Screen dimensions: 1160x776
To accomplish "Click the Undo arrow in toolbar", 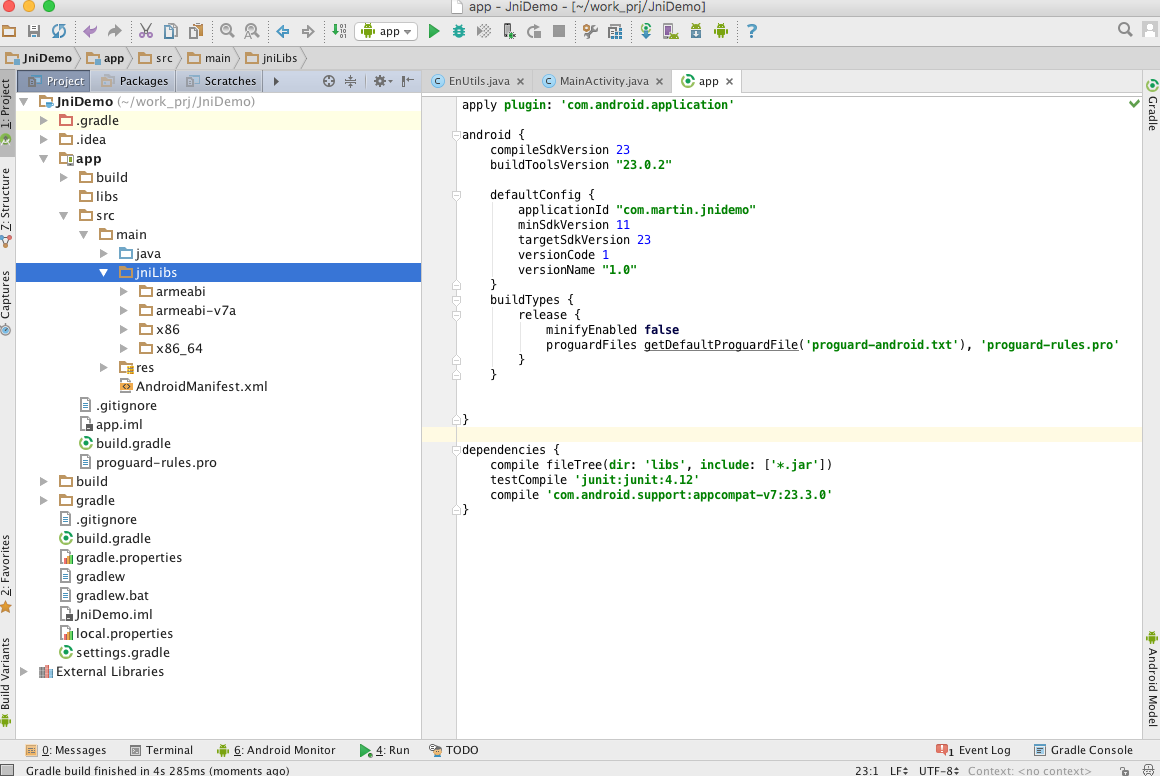I will [x=91, y=31].
